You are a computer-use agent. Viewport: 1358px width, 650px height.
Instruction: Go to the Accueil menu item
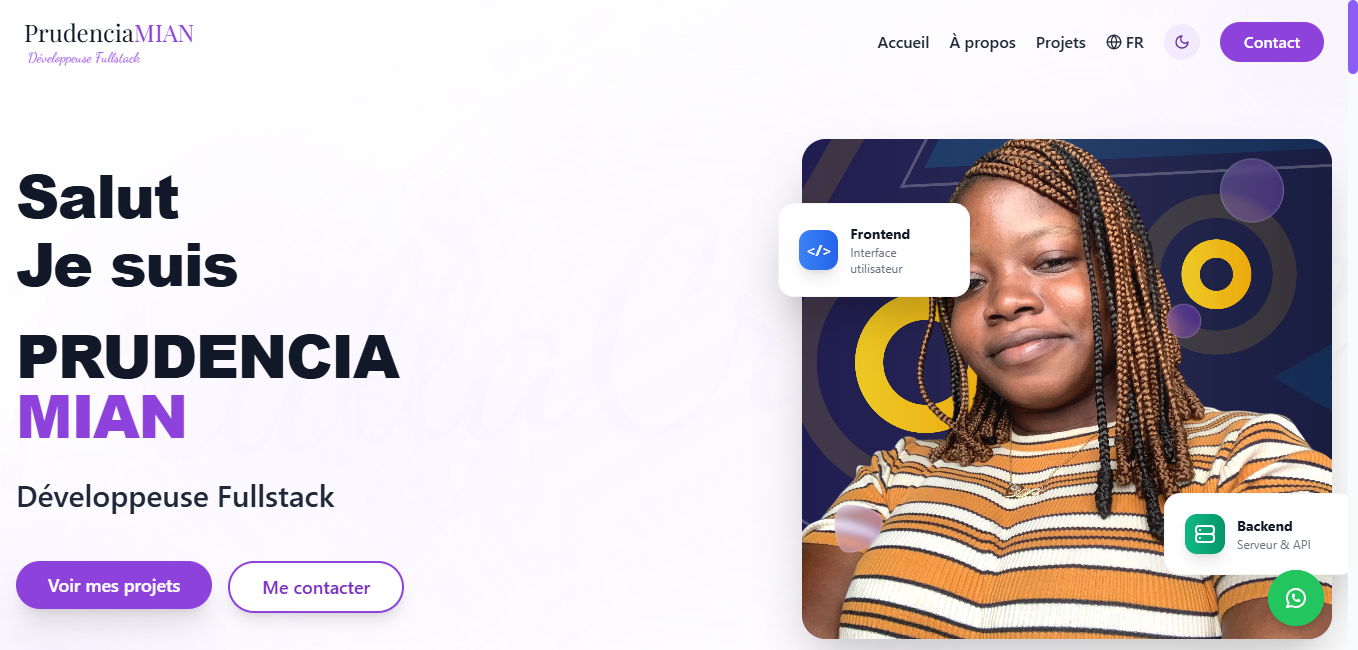[903, 42]
